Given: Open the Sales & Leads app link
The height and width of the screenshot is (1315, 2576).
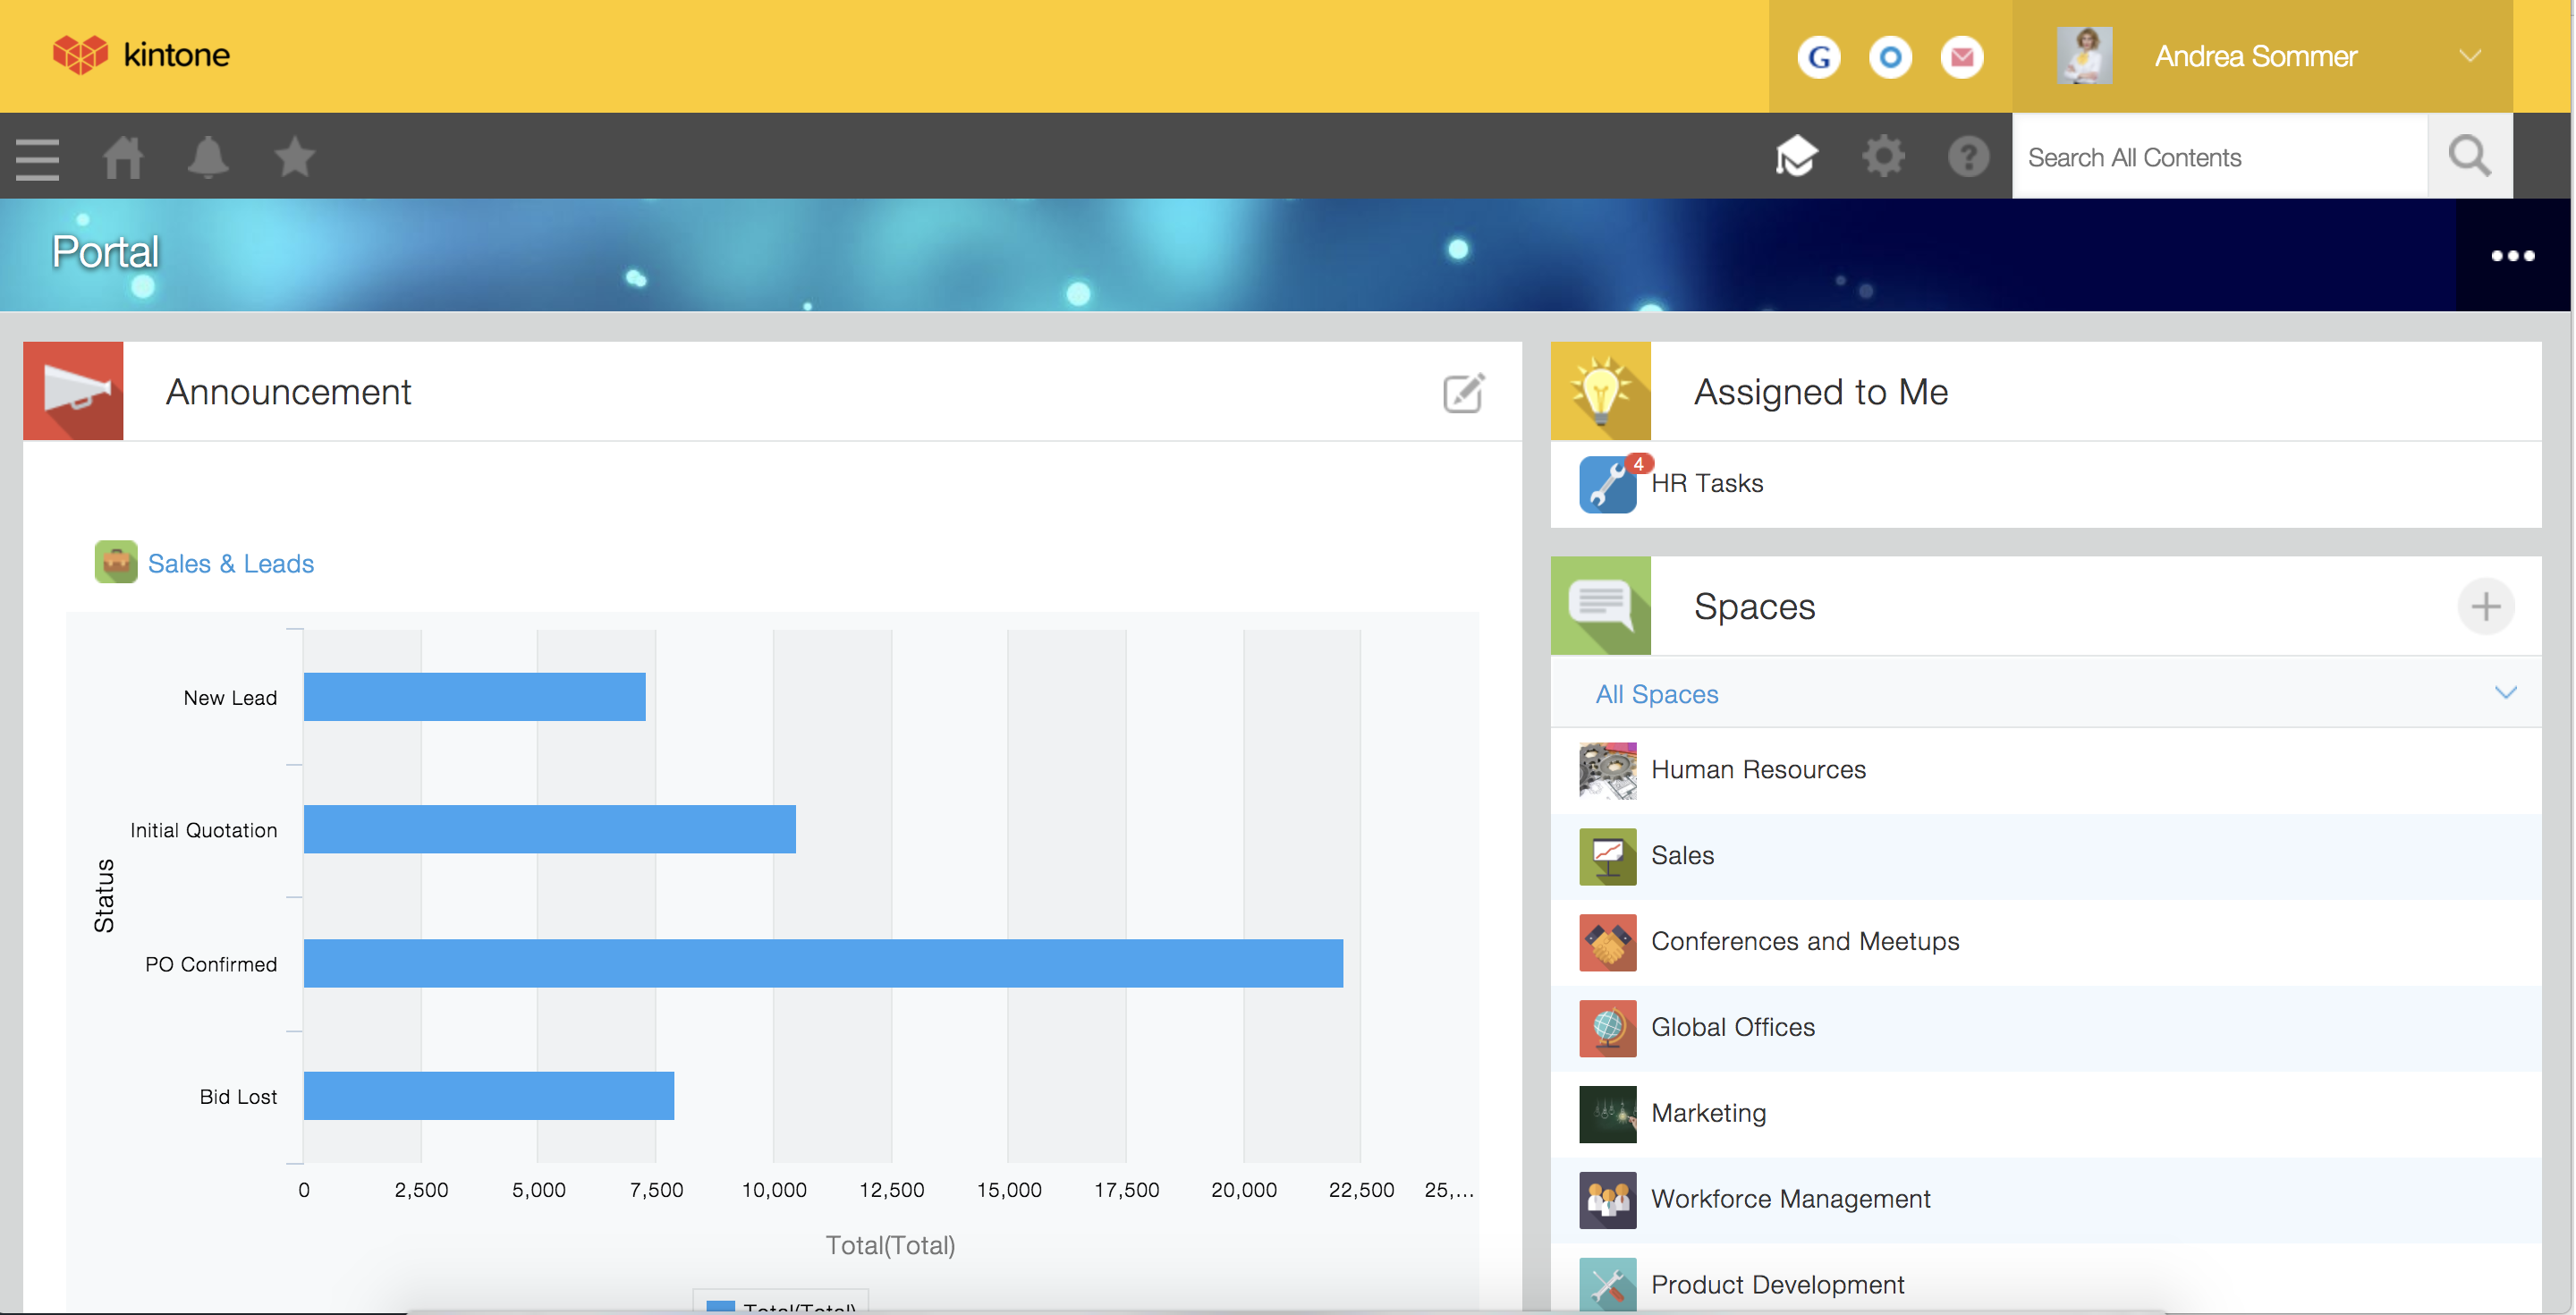Looking at the screenshot, I should [230, 564].
